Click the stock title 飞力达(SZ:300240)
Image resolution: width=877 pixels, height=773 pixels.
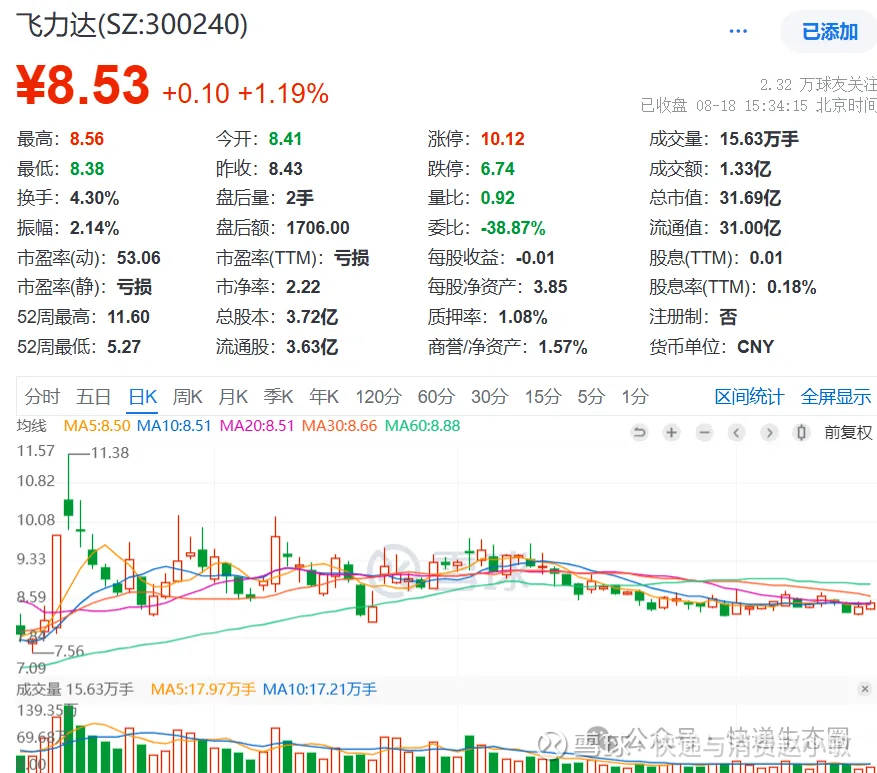[x=132, y=25]
